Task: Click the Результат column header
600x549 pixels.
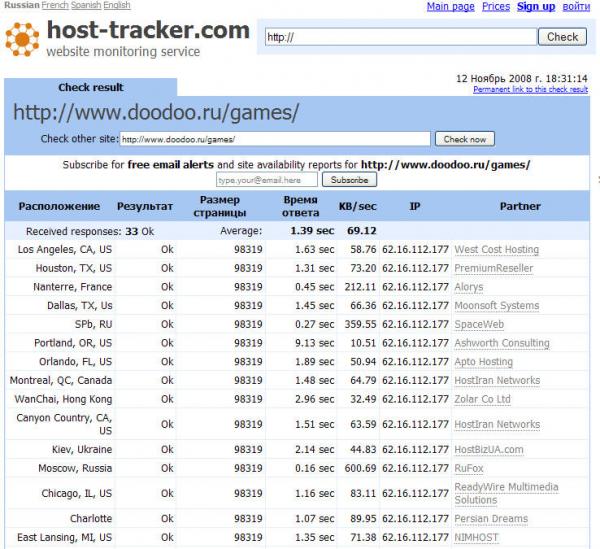Action: [145, 206]
